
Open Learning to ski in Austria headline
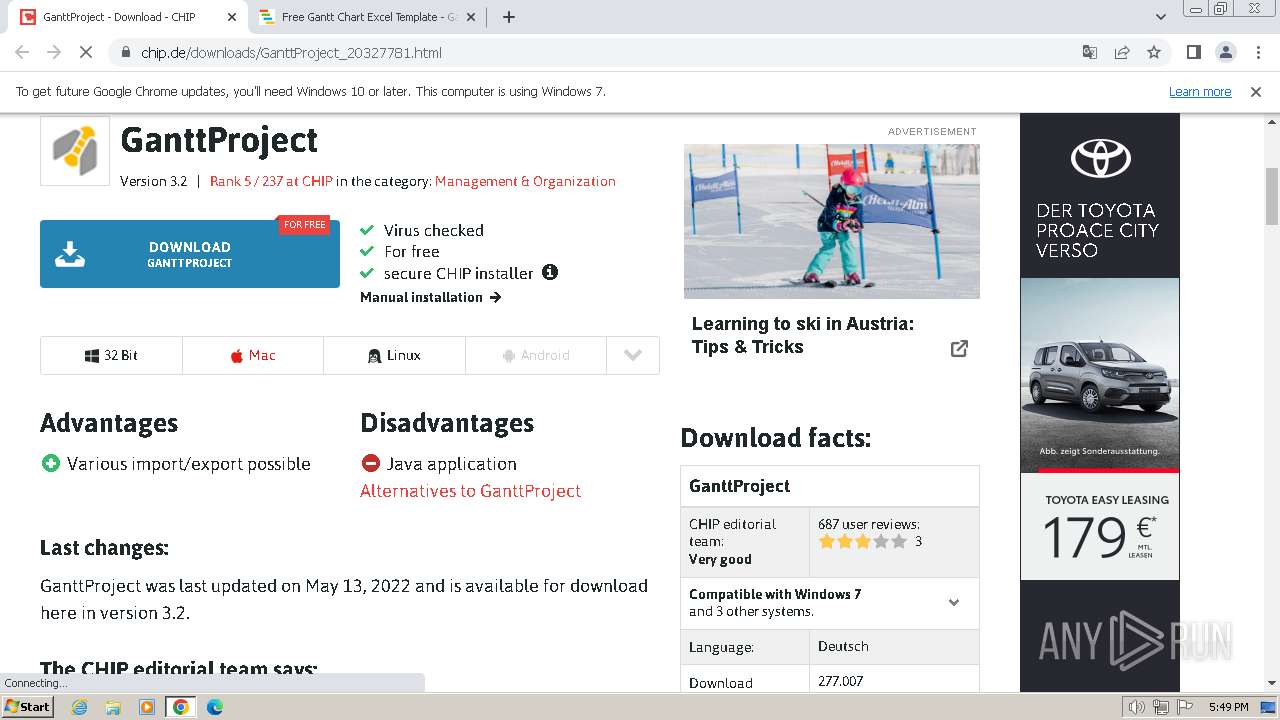tap(803, 335)
